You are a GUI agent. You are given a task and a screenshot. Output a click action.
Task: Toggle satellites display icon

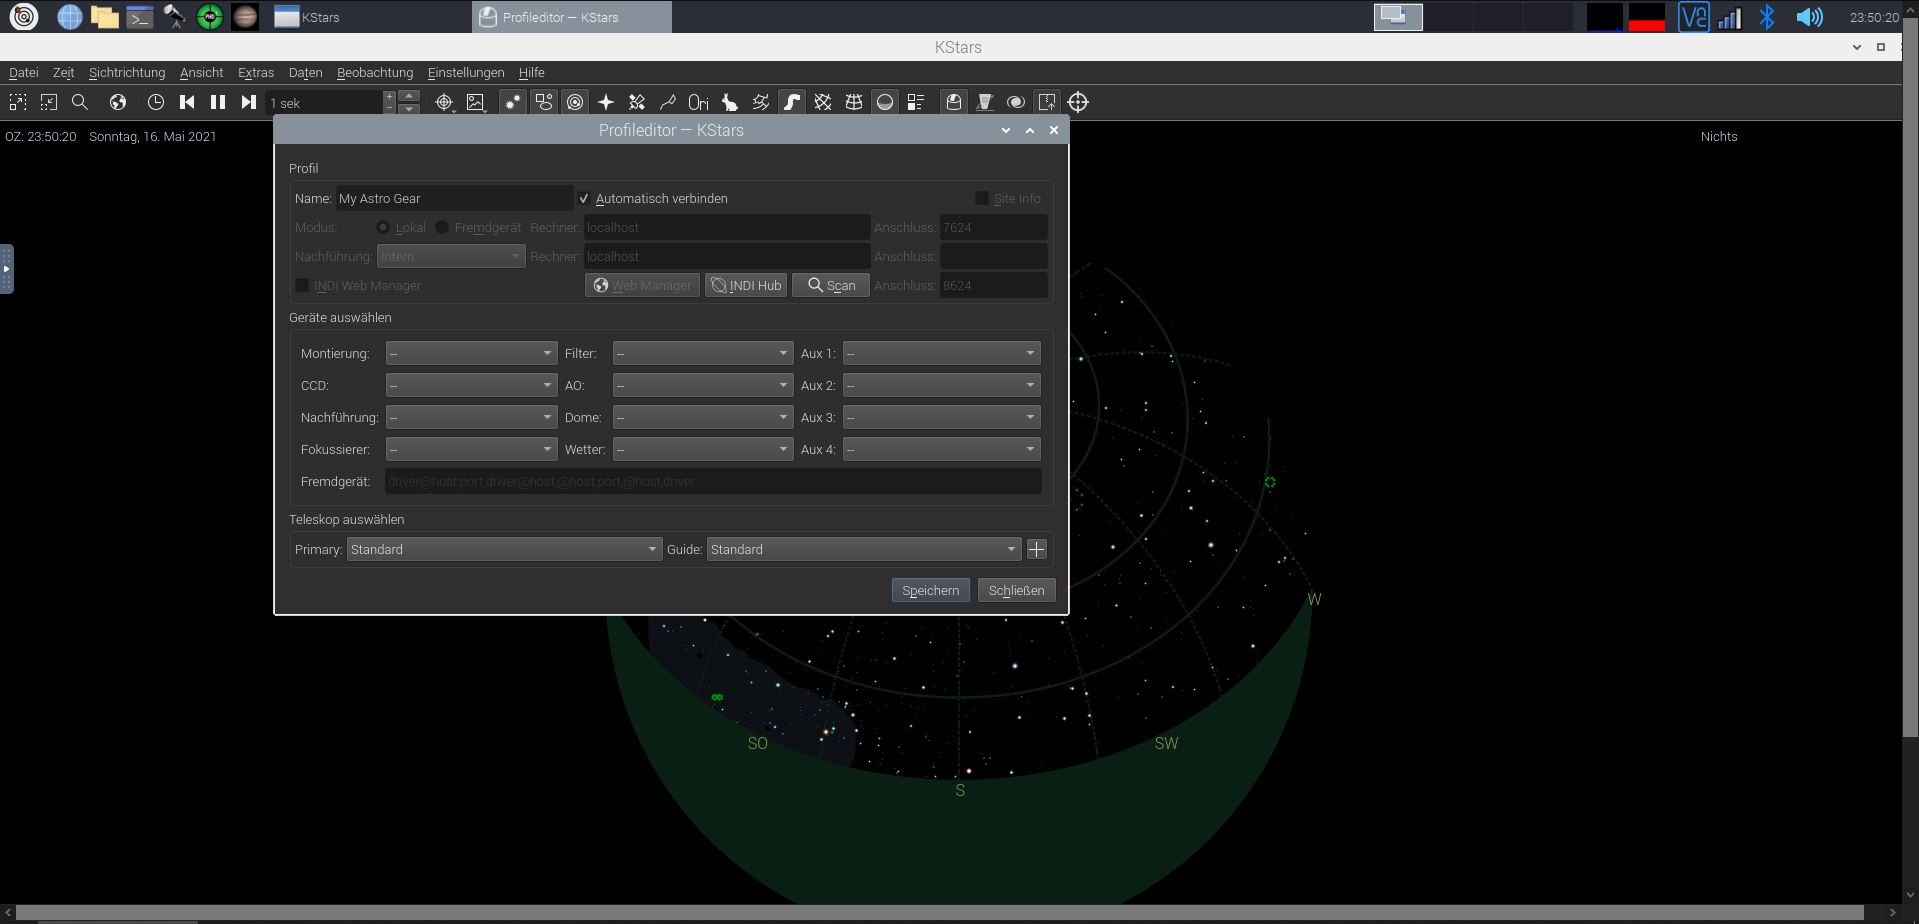click(637, 102)
